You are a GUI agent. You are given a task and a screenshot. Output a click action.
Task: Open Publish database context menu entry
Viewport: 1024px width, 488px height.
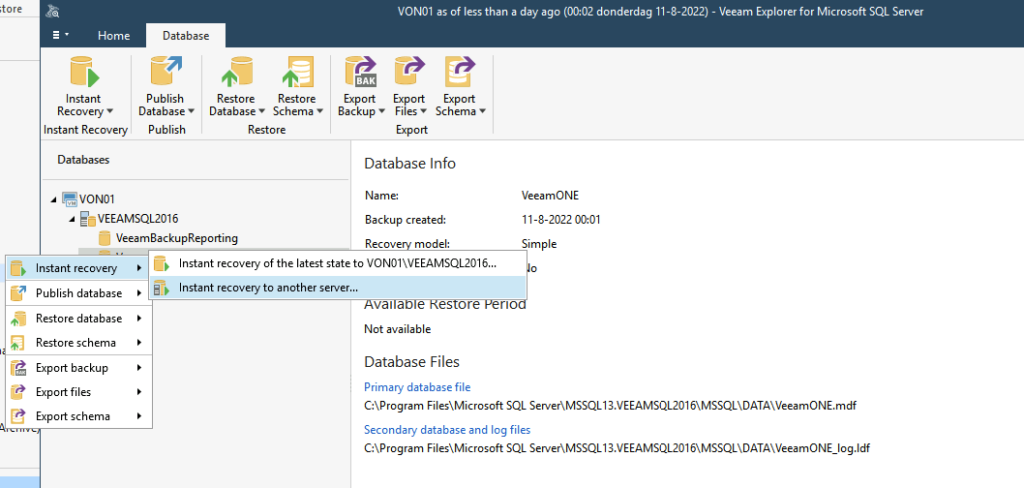pos(78,293)
